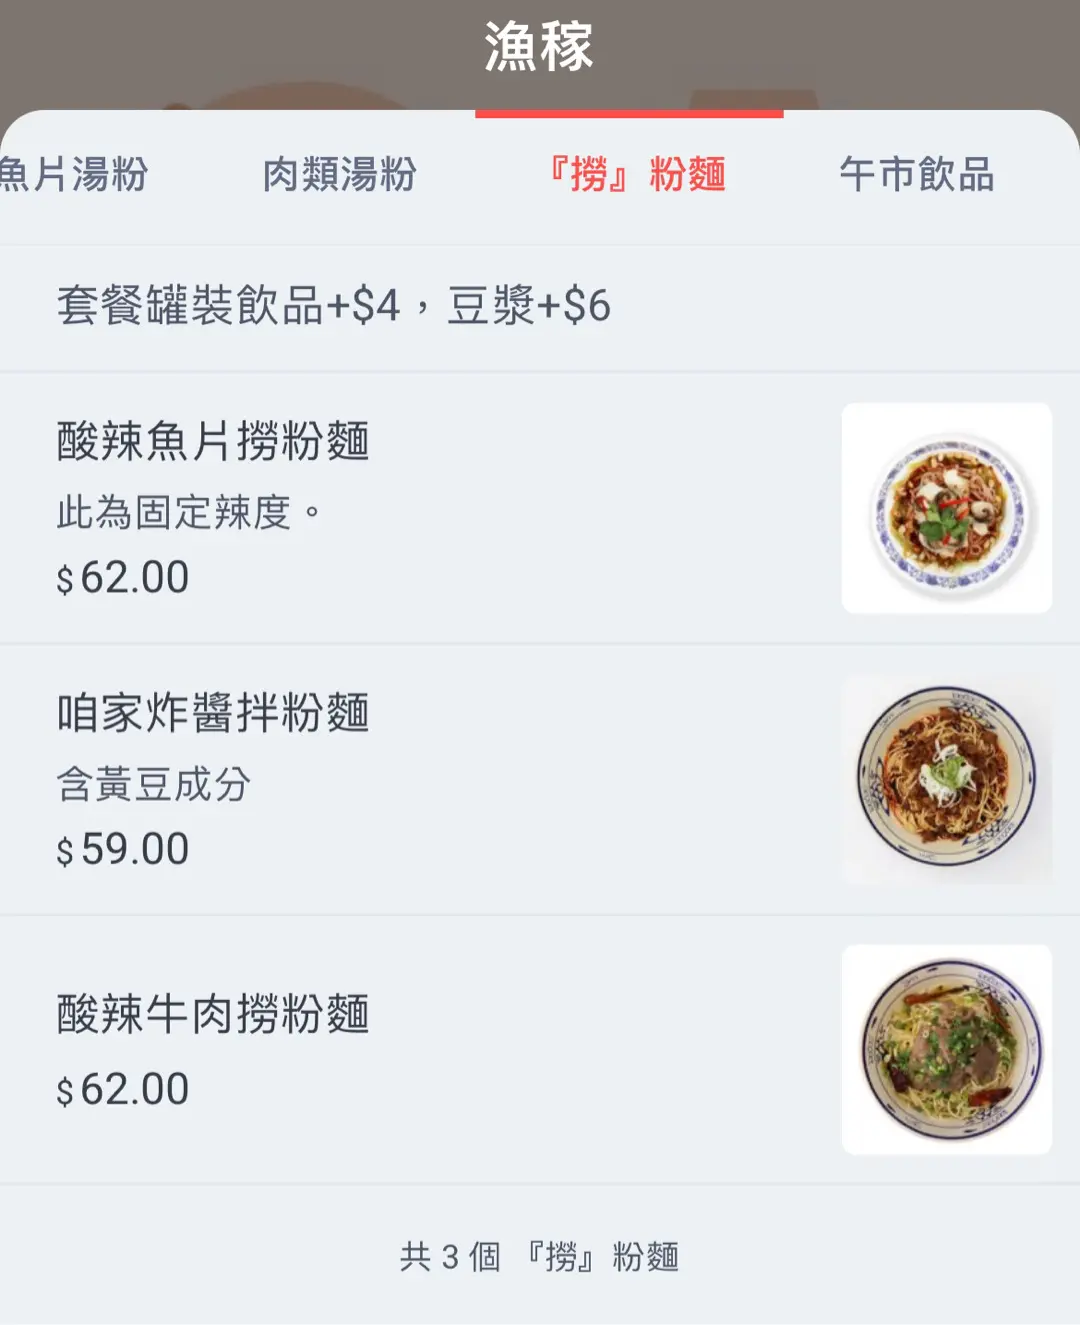Select the 酸辣牛肉撈粉麵 item title
This screenshot has height=1325, width=1080.
coord(213,1014)
